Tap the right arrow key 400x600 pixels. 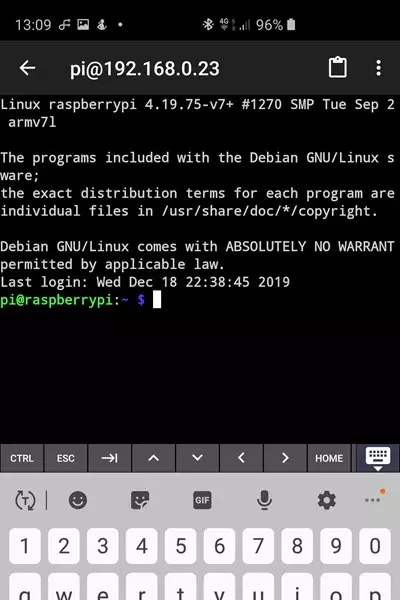click(x=285, y=458)
